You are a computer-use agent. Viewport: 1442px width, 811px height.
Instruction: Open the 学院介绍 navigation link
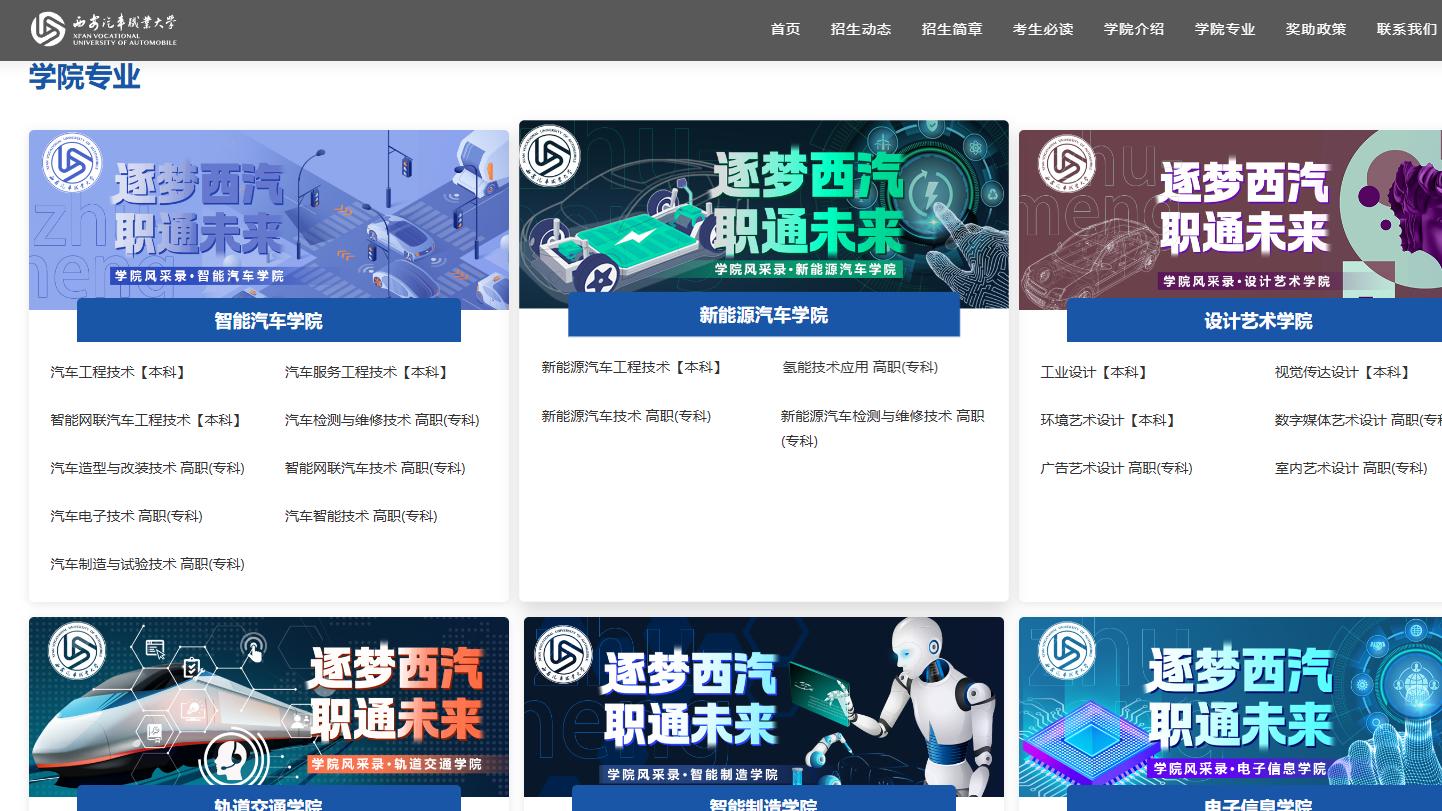coord(1134,29)
